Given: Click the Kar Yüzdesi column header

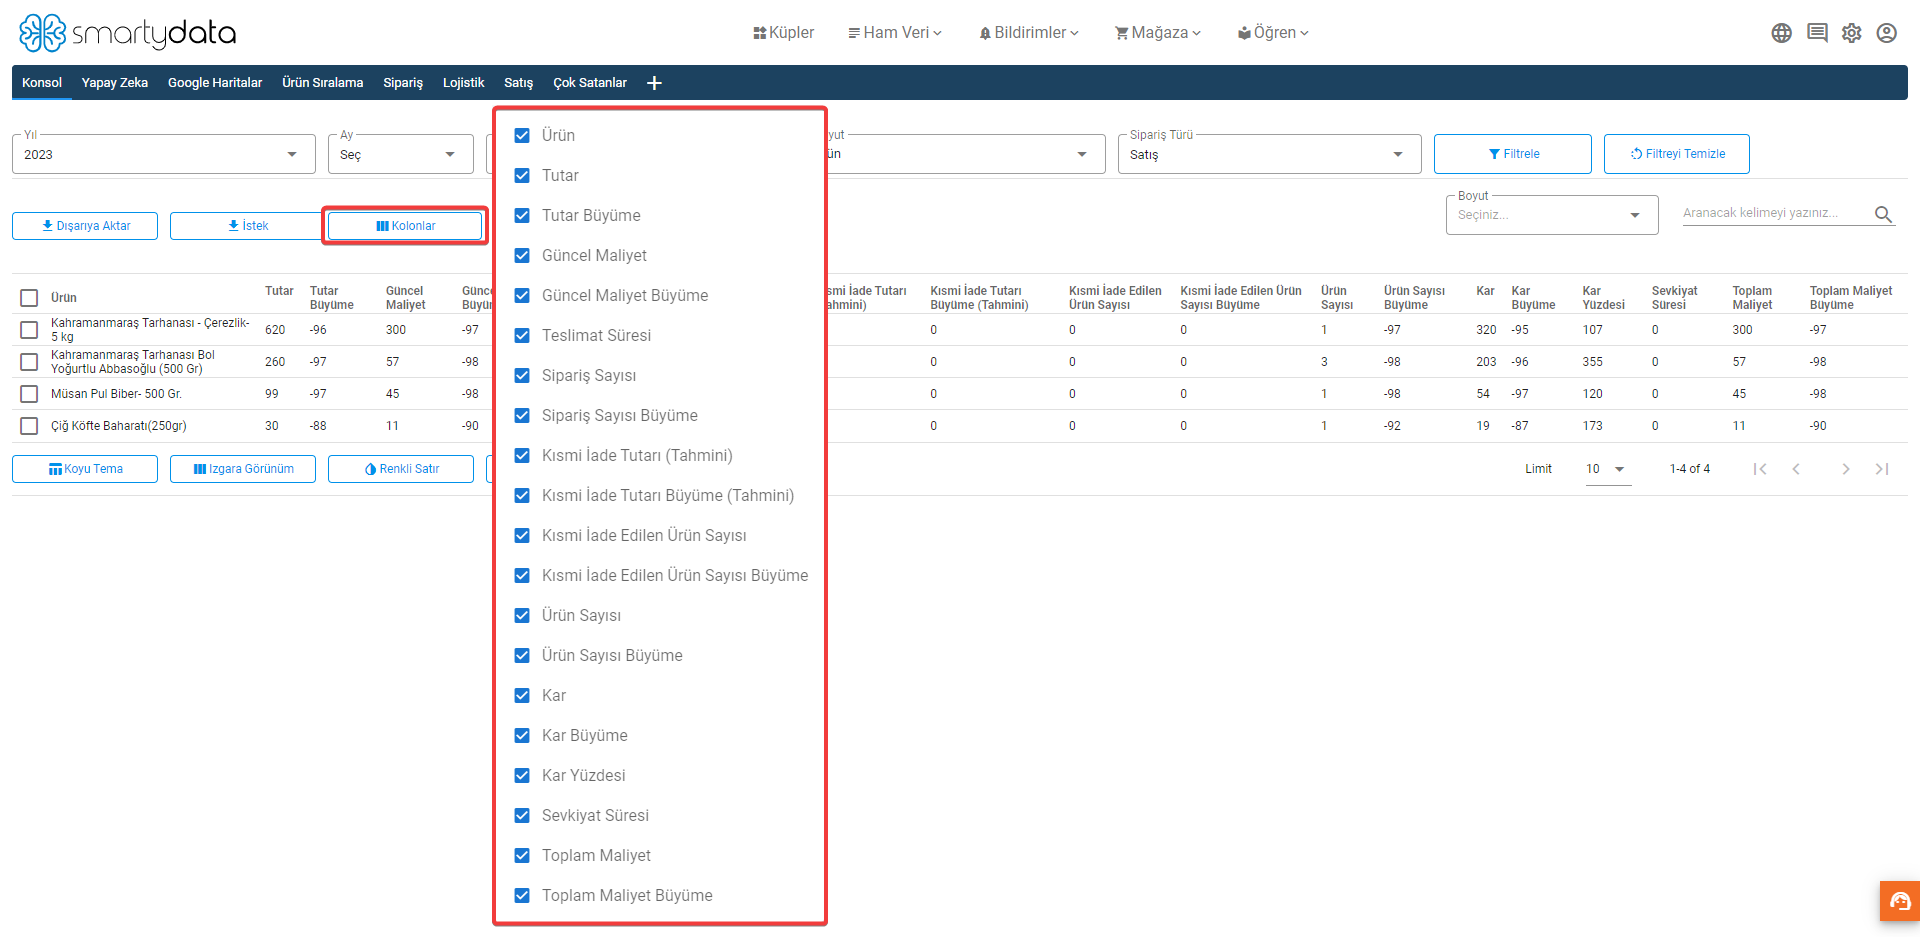Looking at the screenshot, I should 1603,298.
